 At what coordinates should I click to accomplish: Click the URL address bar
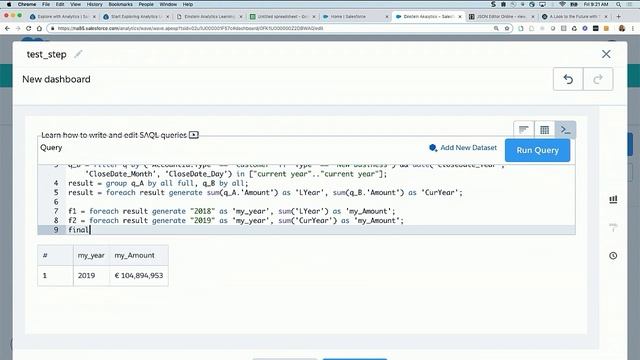point(269,28)
